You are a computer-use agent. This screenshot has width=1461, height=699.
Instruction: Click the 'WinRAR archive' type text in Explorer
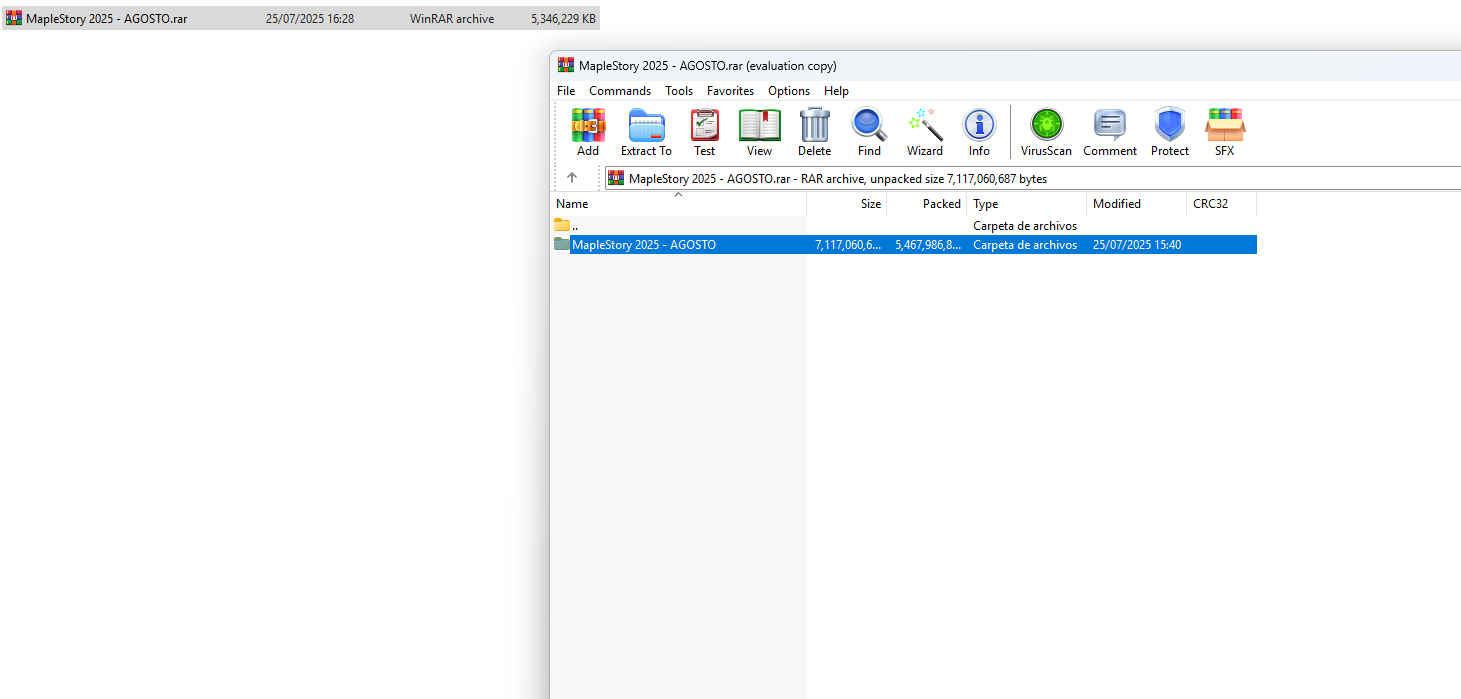452,19
